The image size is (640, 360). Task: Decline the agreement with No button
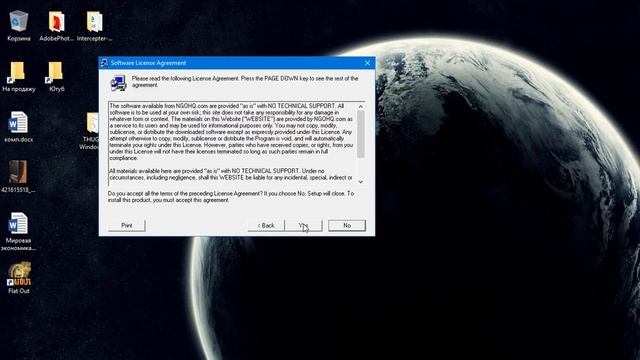click(x=347, y=225)
